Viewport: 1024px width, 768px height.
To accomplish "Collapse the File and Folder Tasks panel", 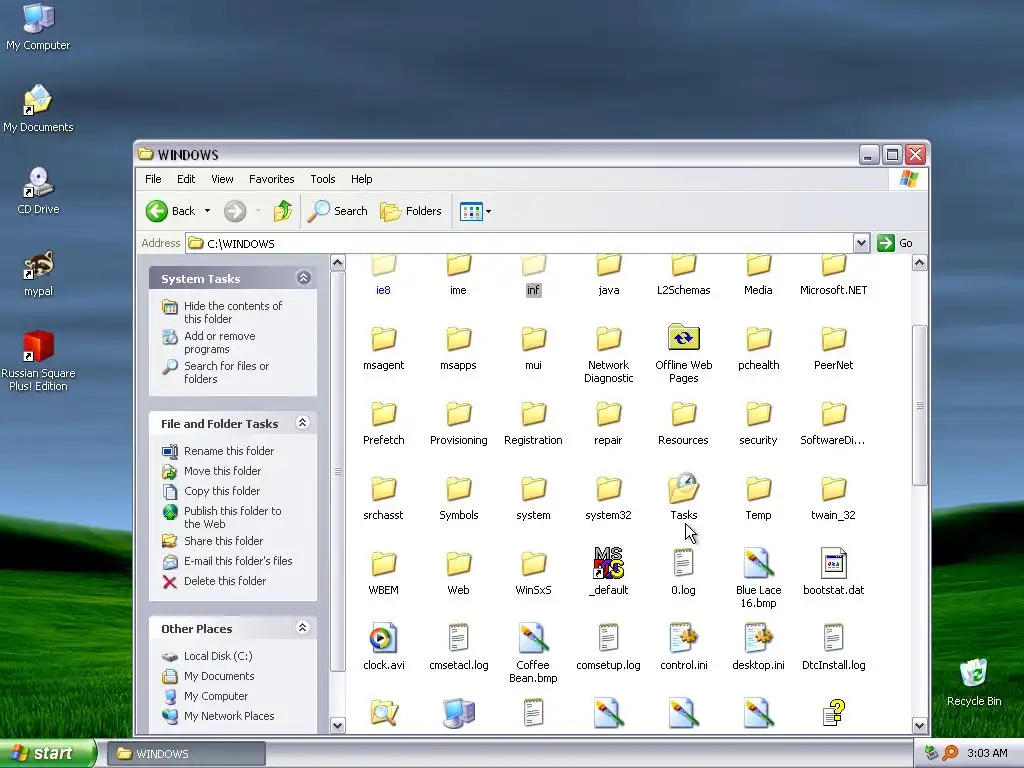I will click(302, 423).
